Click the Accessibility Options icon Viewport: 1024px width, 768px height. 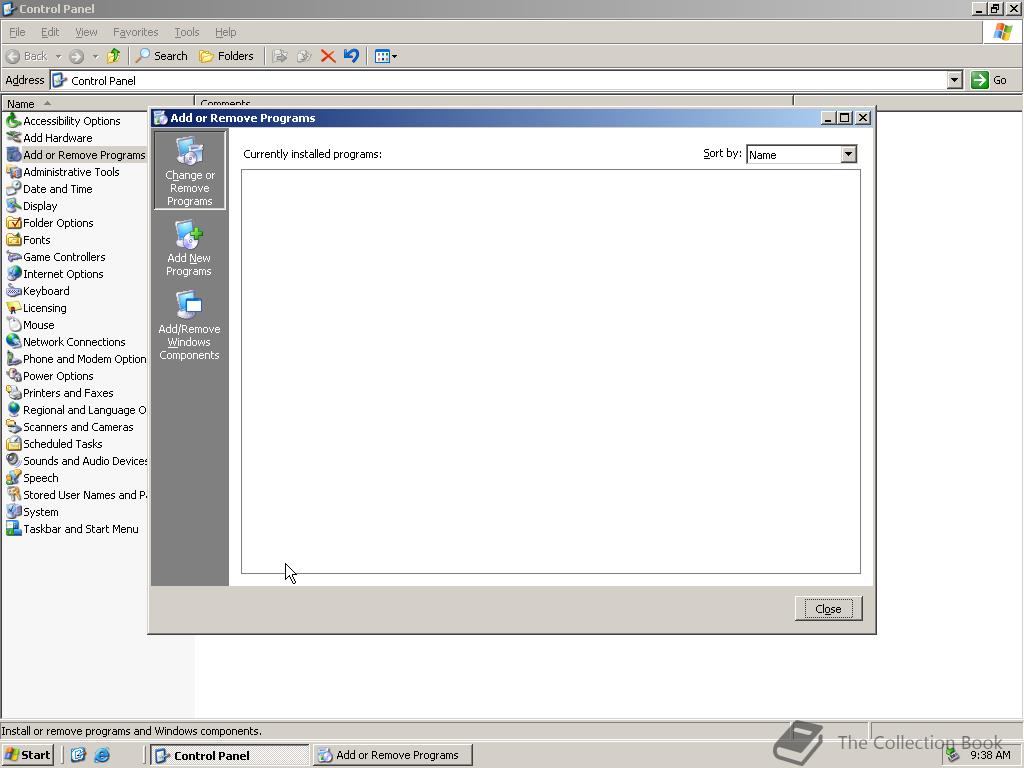pyautogui.click(x=13, y=120)
